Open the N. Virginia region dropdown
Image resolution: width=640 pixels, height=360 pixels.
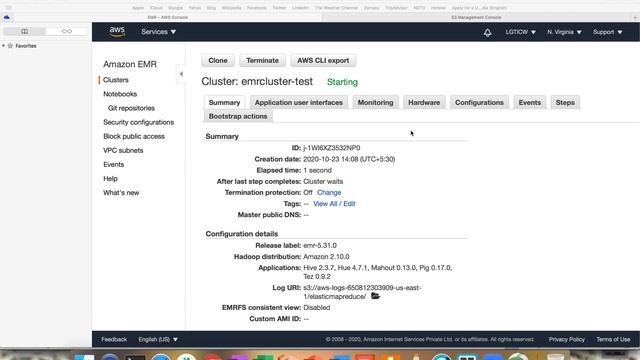pos(564,32)
